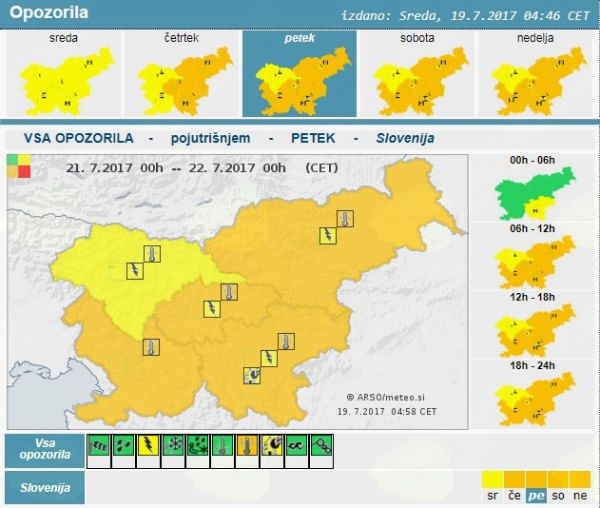Select the snowflake warning filter icon
Viewport: 600px width, 508px height.
[173, 446]
